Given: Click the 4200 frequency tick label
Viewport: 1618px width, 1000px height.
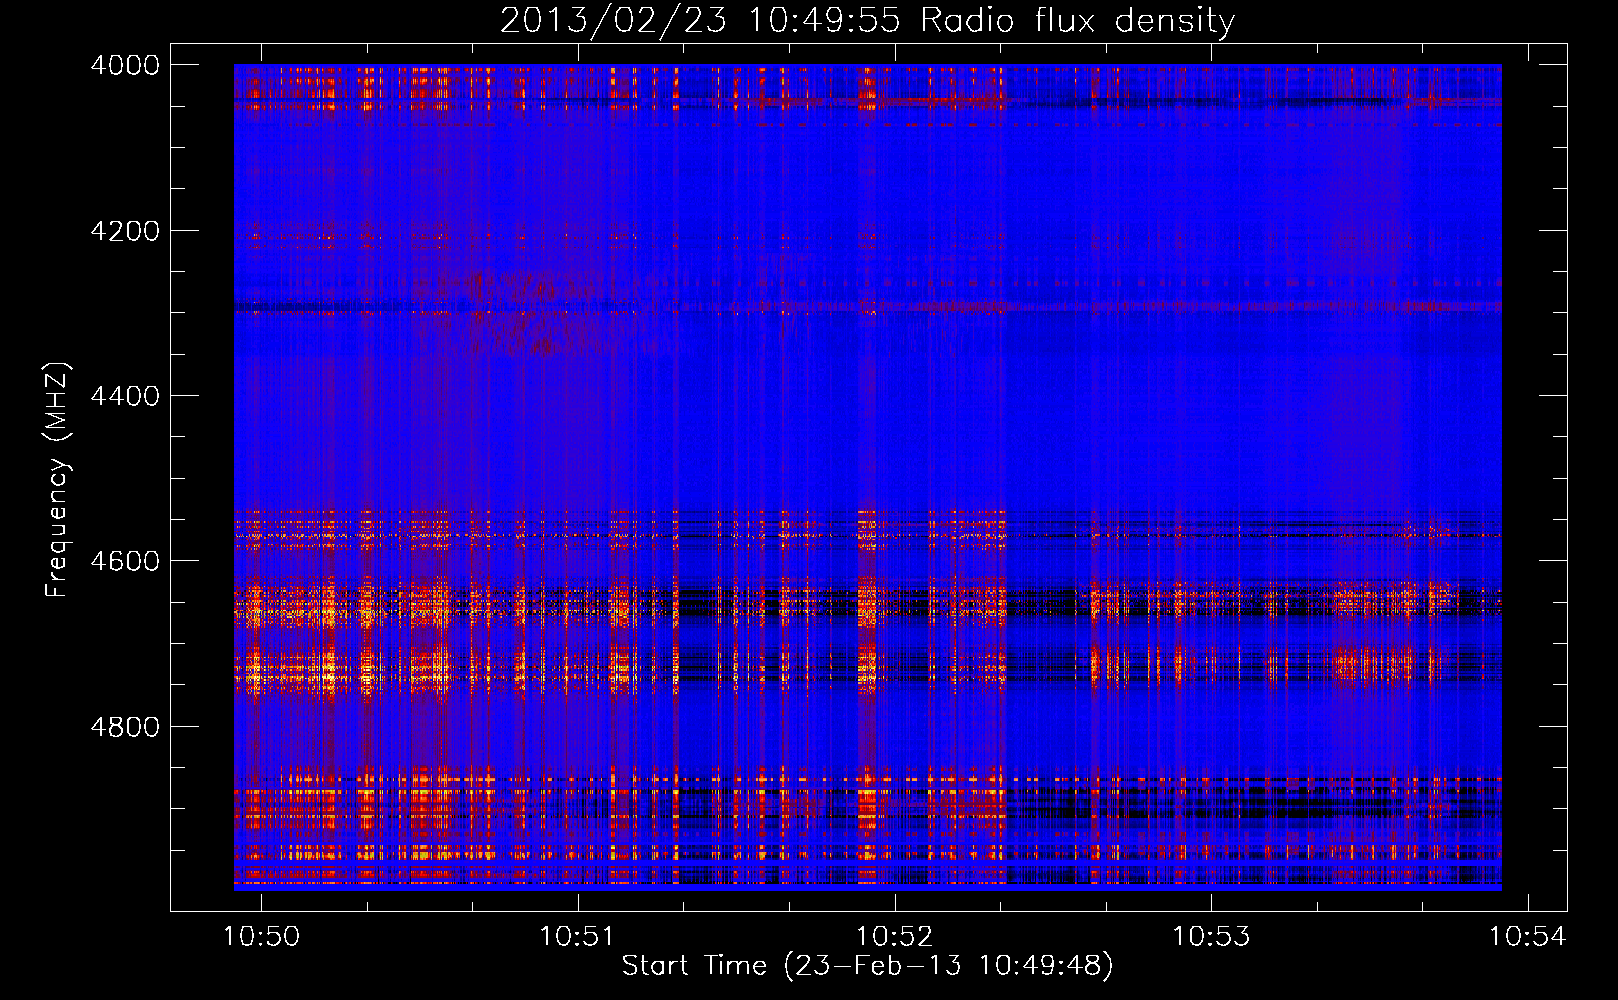Looking at the screenshot, I should point(125,231).
